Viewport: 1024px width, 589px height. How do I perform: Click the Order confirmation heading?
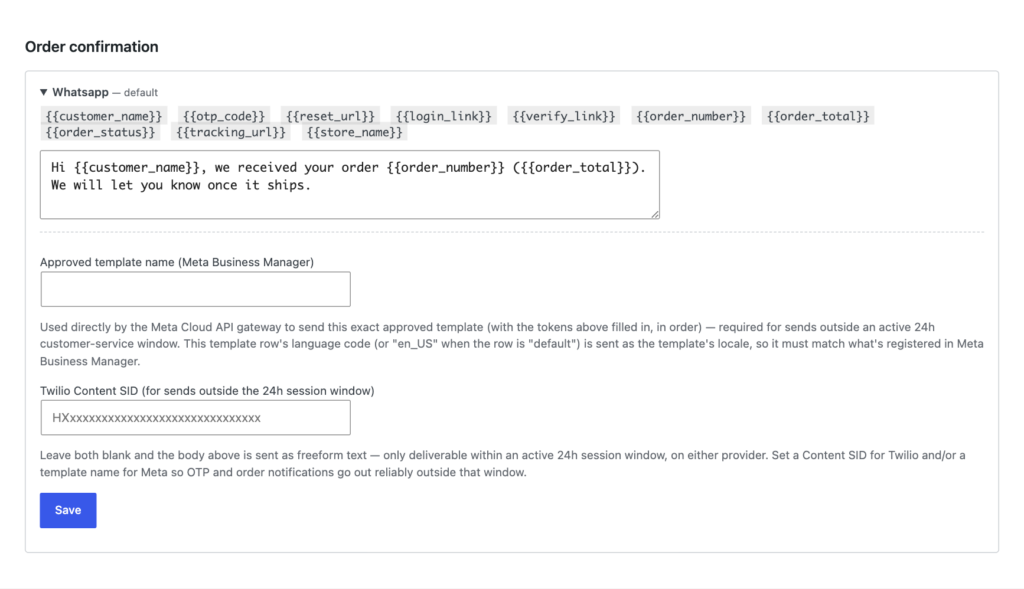point(91,47)
